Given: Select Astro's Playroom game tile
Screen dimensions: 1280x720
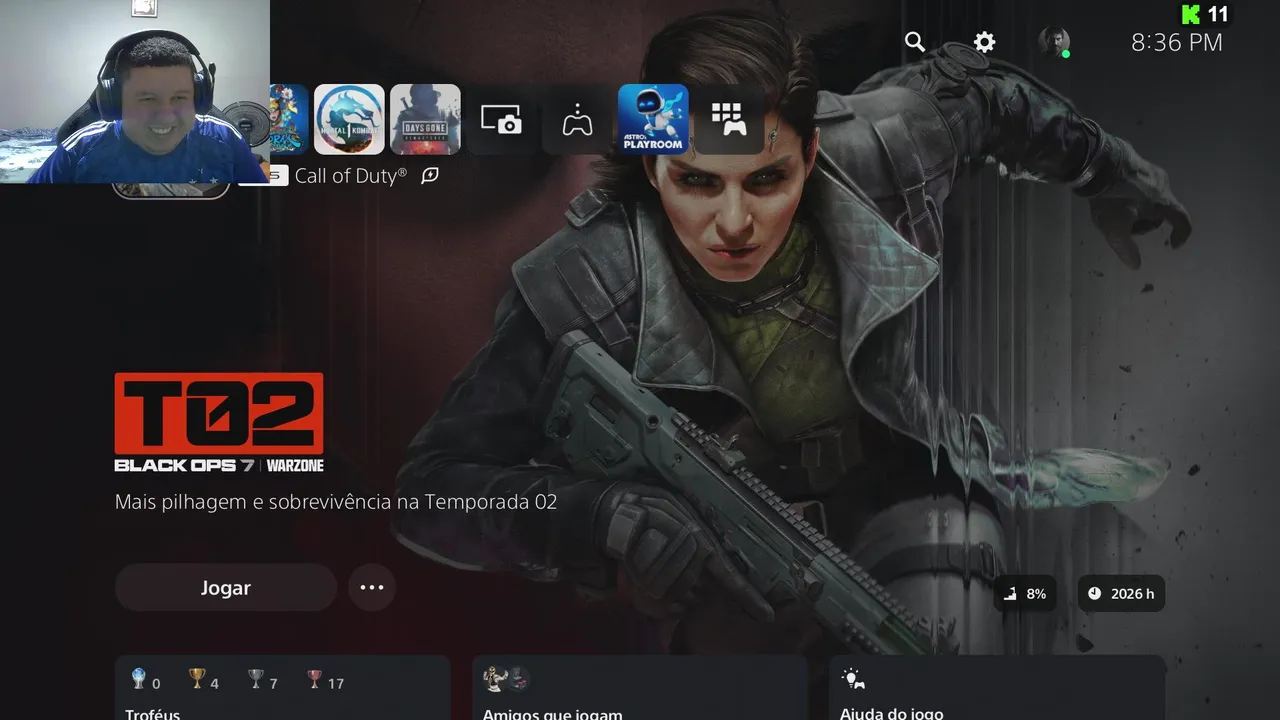Looking at the screenshot, I should click(x=653, y=119).
